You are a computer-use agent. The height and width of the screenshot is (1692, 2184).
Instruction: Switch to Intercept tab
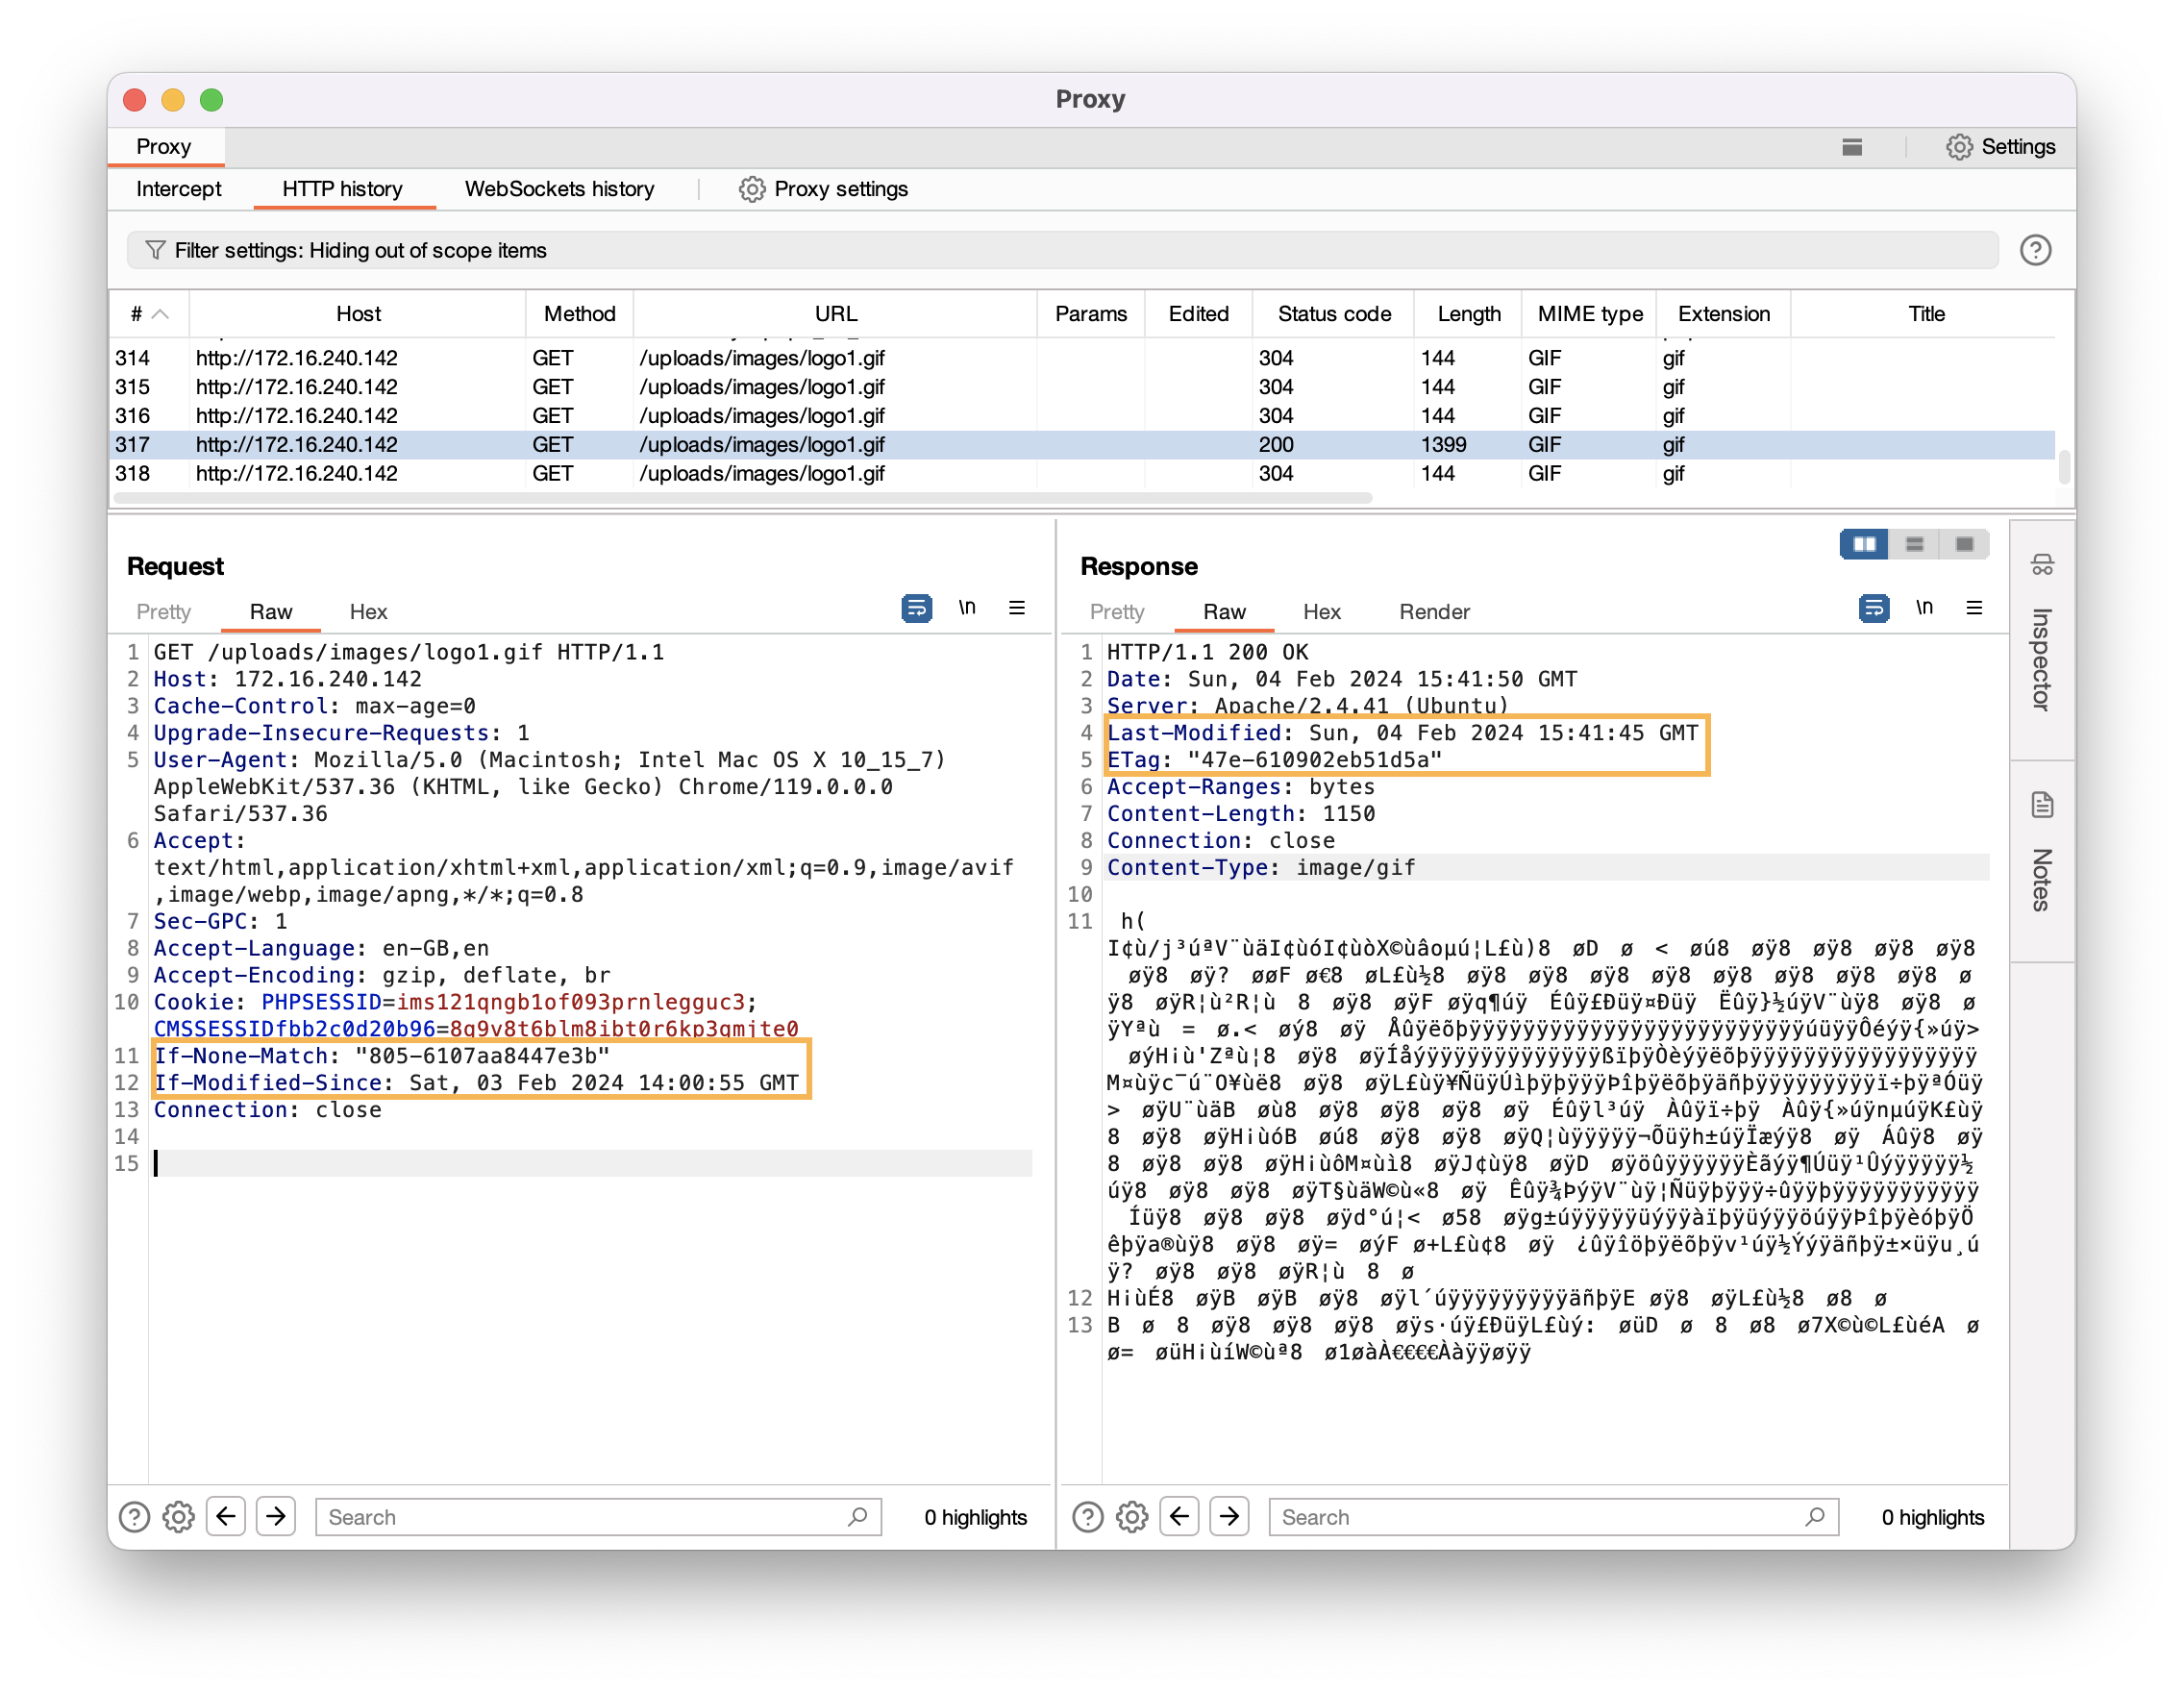point(178,189)
